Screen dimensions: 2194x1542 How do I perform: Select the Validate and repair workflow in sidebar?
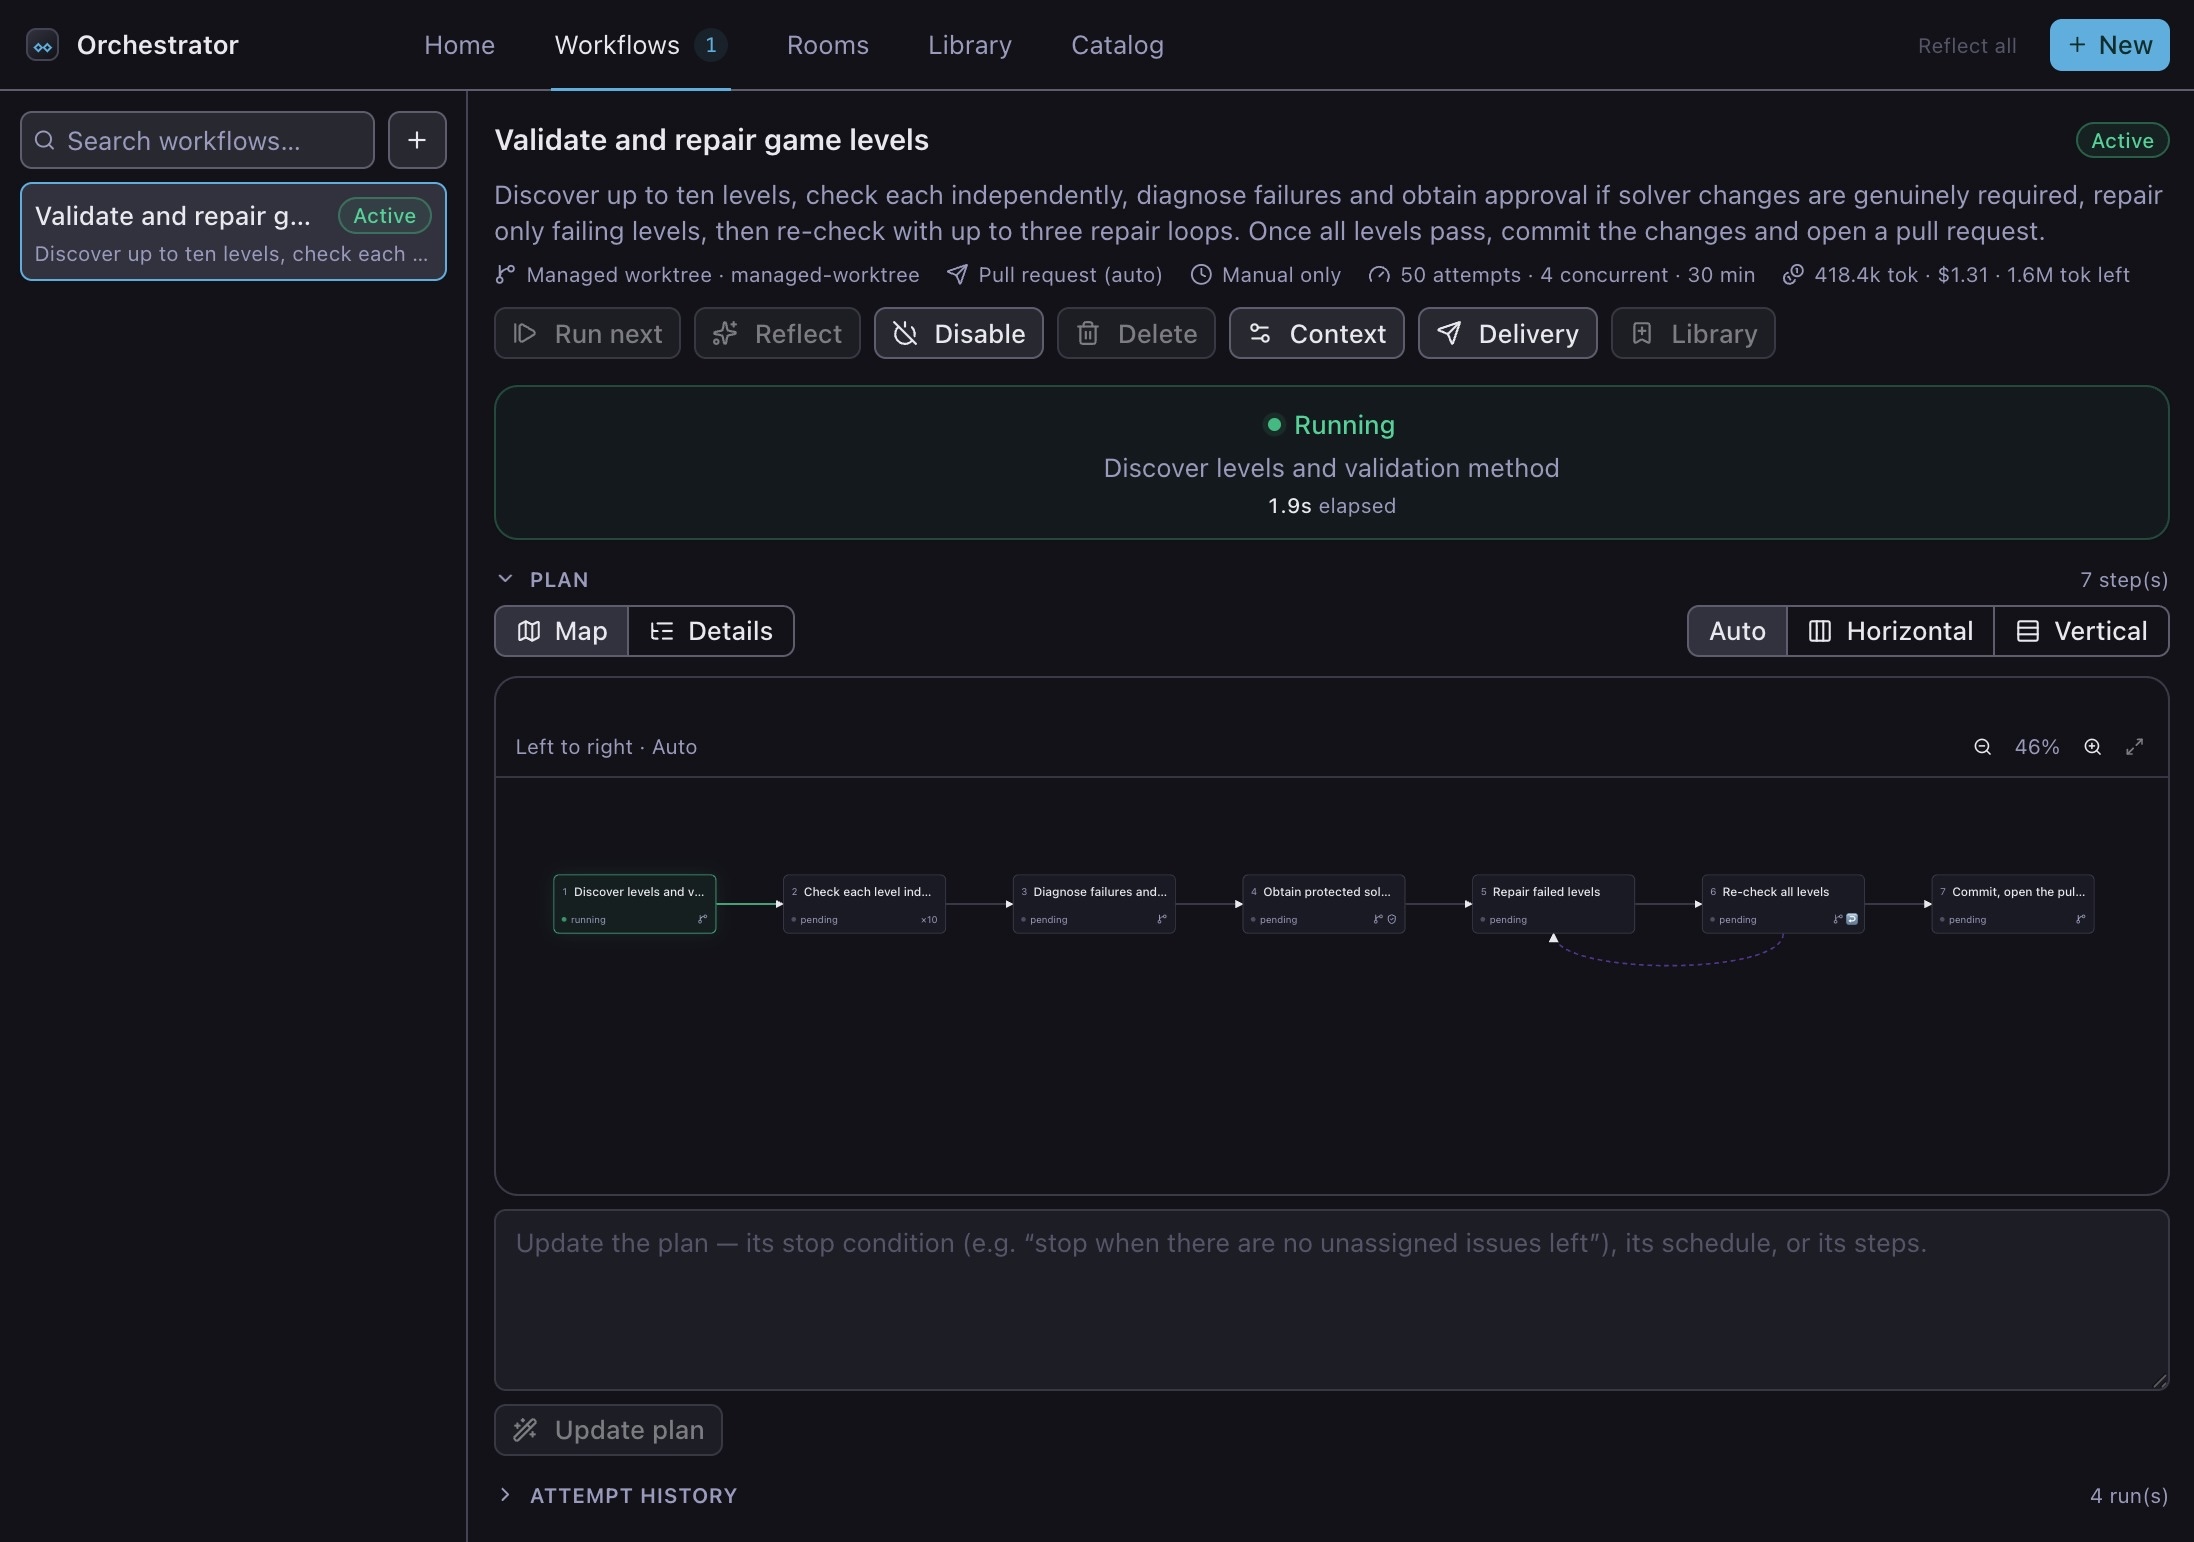233,232
